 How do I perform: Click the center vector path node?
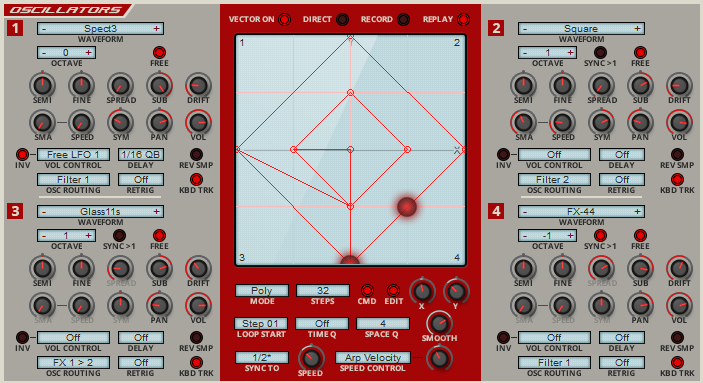pos(351,149)
